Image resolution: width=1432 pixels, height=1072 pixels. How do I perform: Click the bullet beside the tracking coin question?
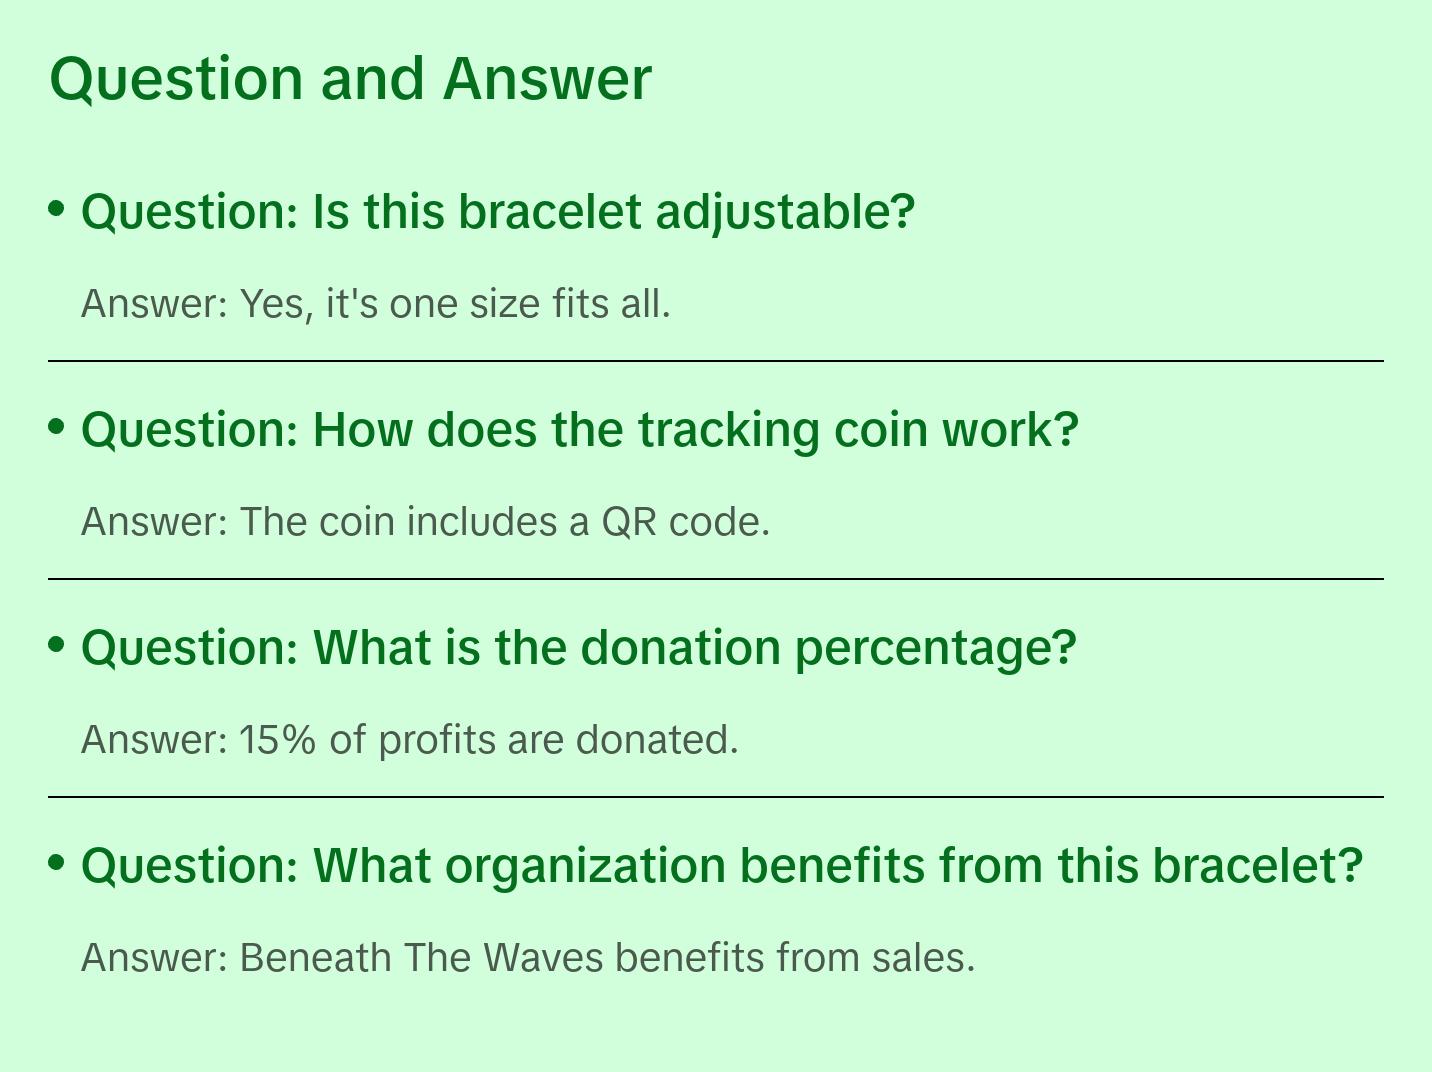click(57, 427)
